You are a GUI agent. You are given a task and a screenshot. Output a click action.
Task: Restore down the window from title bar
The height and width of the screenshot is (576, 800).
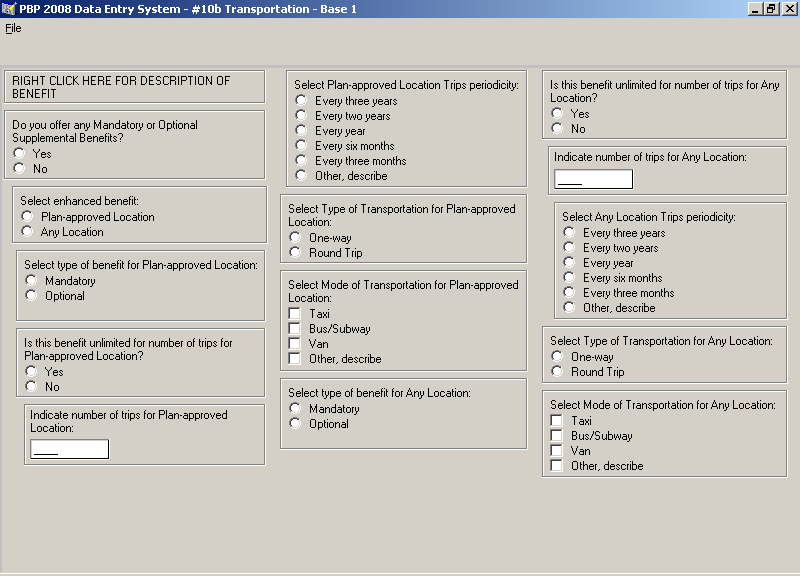tap(771, 9)
